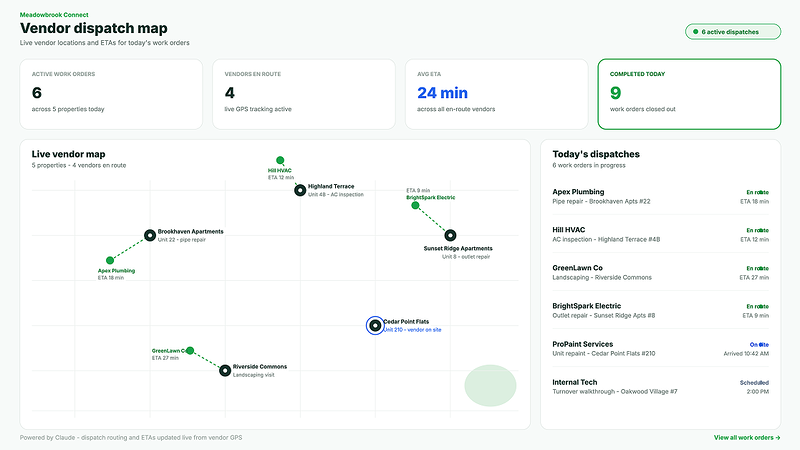Click the Scheduled status of Internal Tech
800x450 pixels.
click(754, 383)
